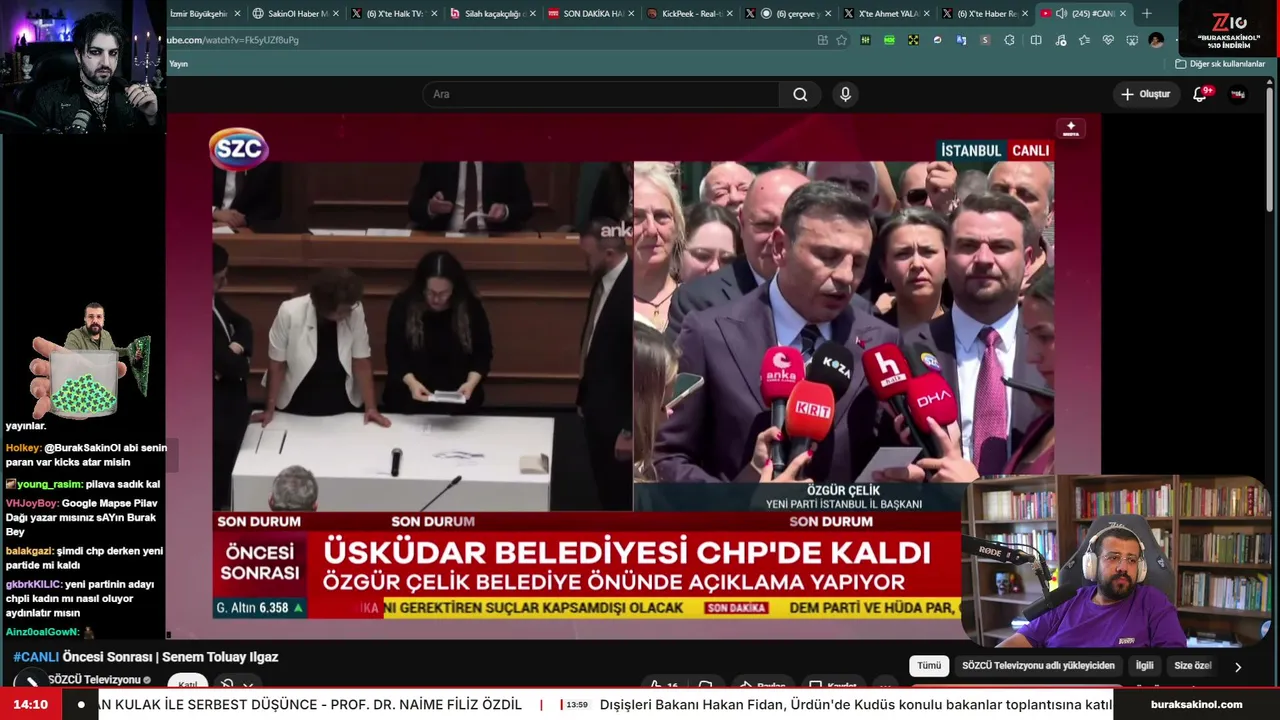Click the buraksakinol.com text in the ticker
This screenshot has width=1280, height=720.
[1196, 704]
